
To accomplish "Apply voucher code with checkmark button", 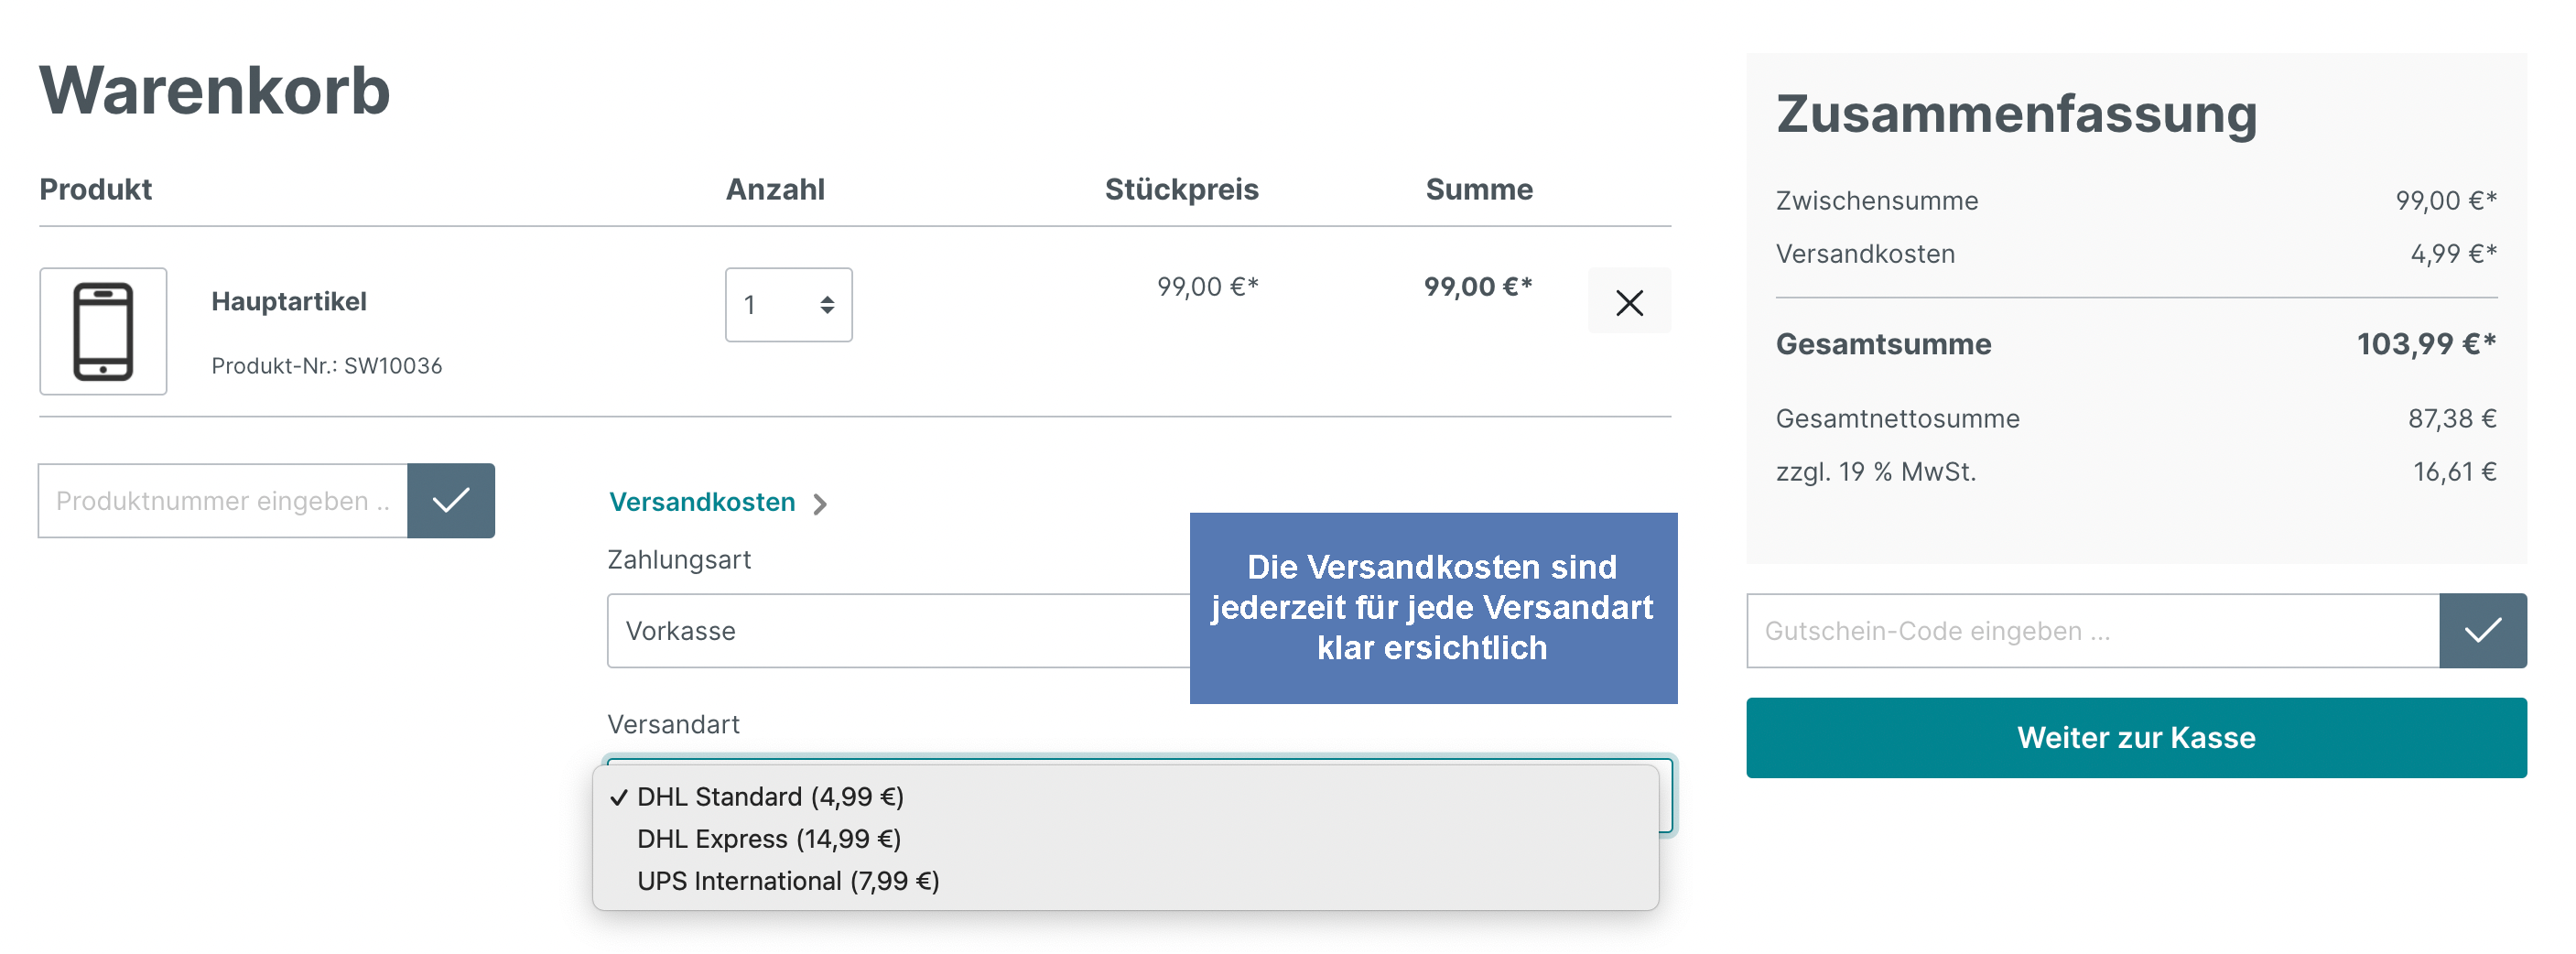I will click(2483, 631).
